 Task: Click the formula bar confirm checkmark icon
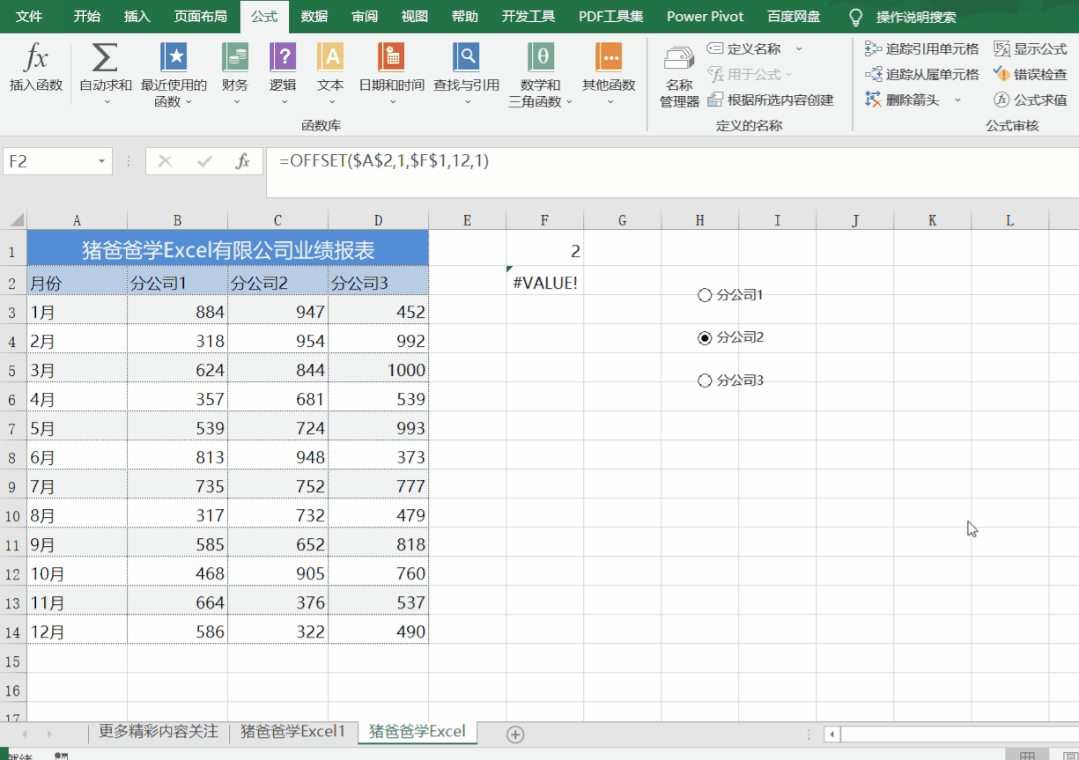point(204,162)
